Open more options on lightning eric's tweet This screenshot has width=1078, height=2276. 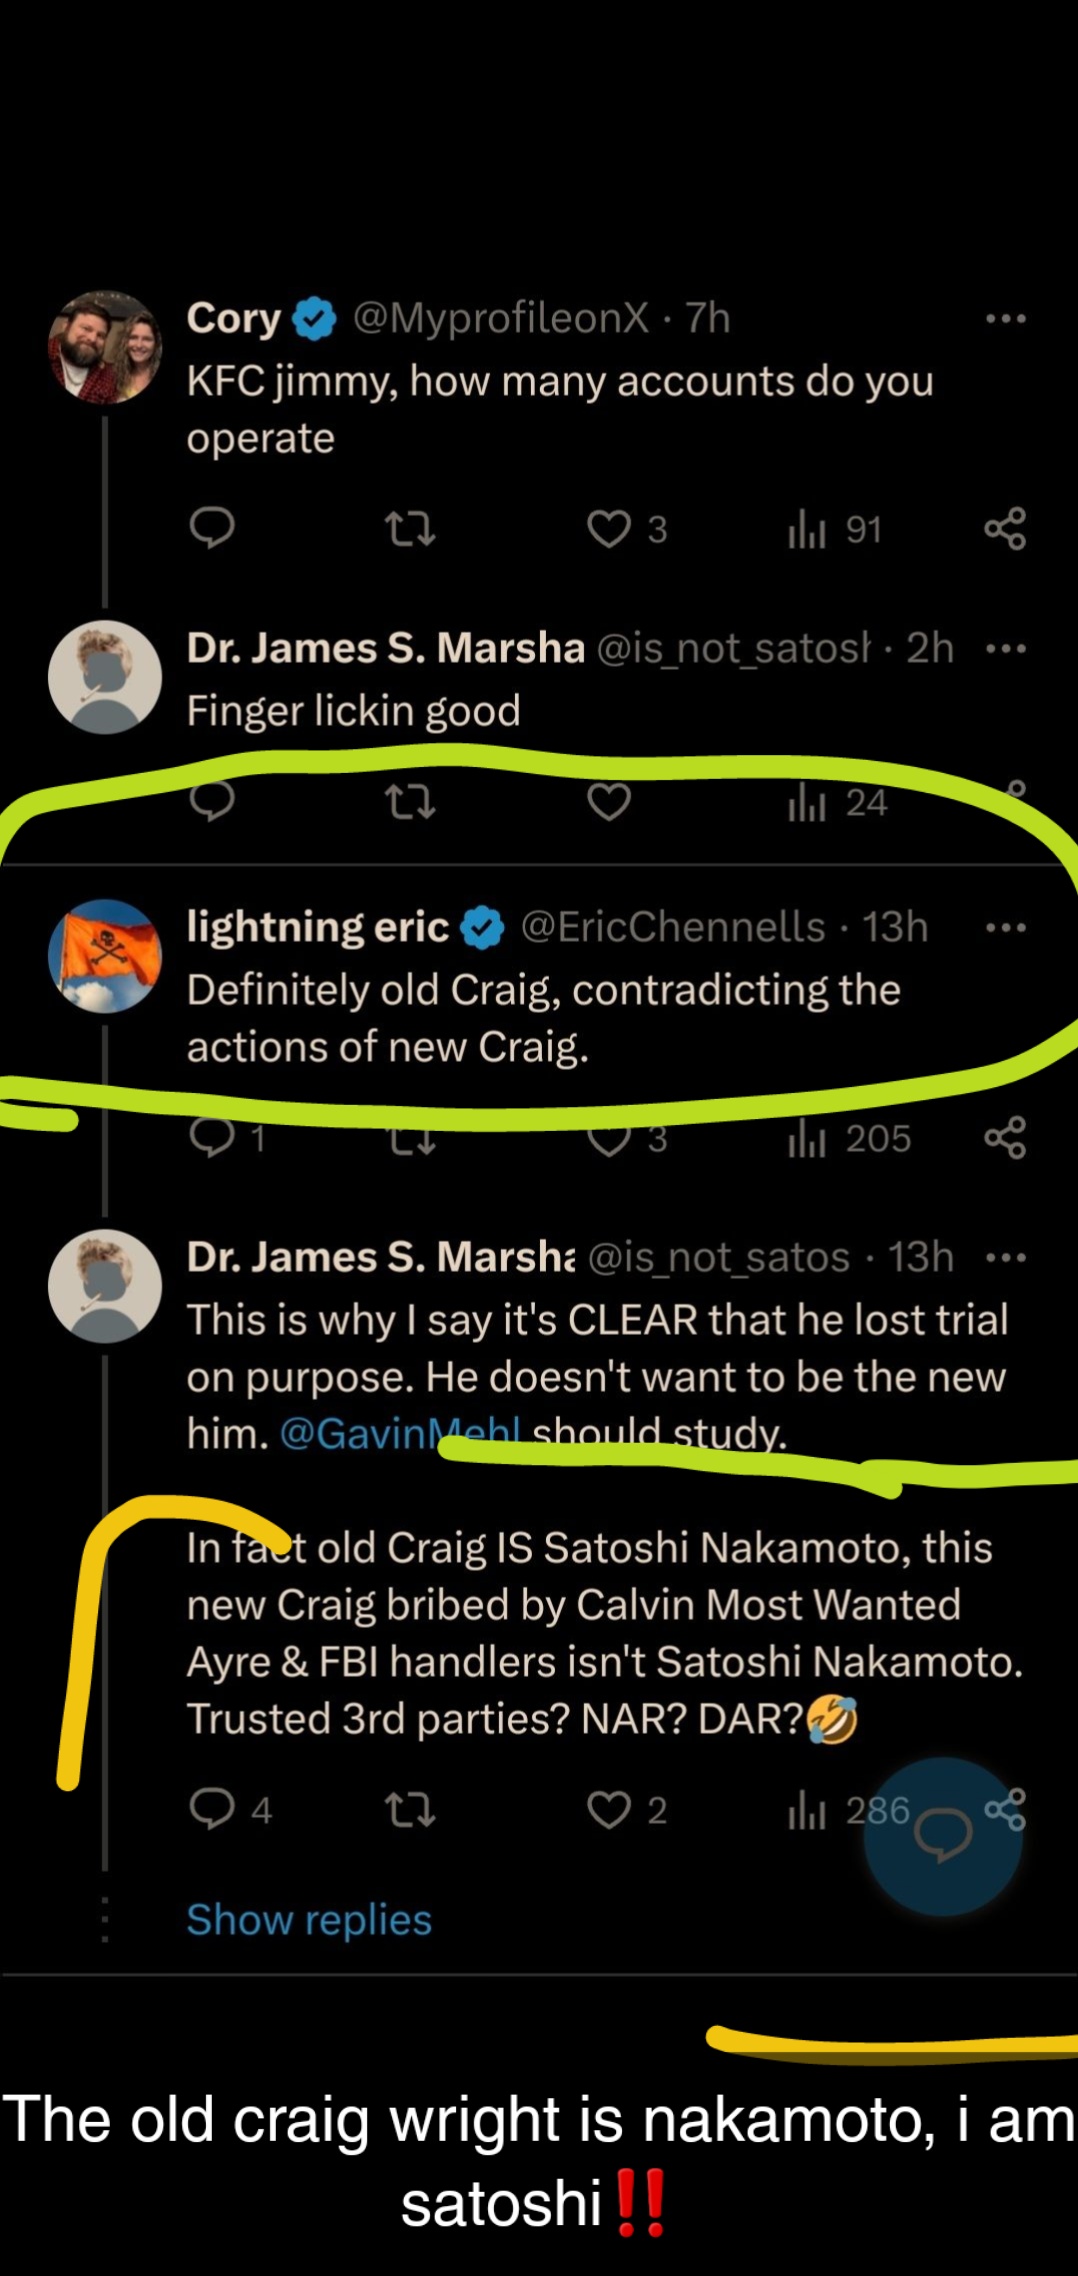click(x=1005, y=928)
